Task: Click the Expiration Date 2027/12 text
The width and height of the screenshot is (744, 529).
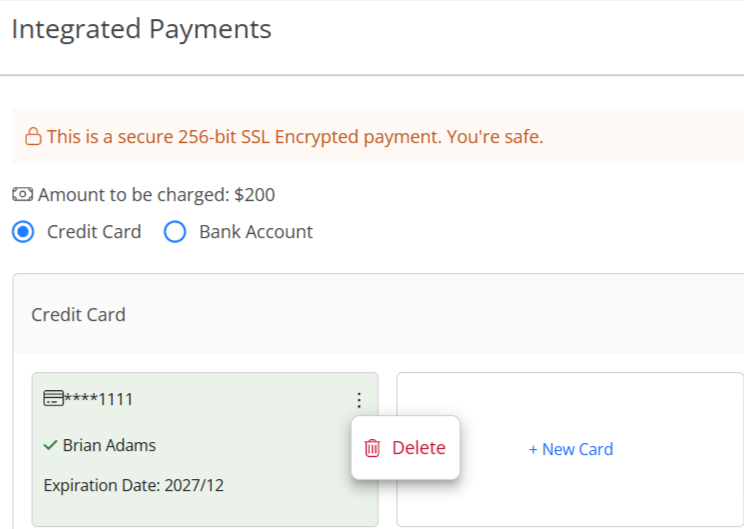Action: [x=134, y=485]
